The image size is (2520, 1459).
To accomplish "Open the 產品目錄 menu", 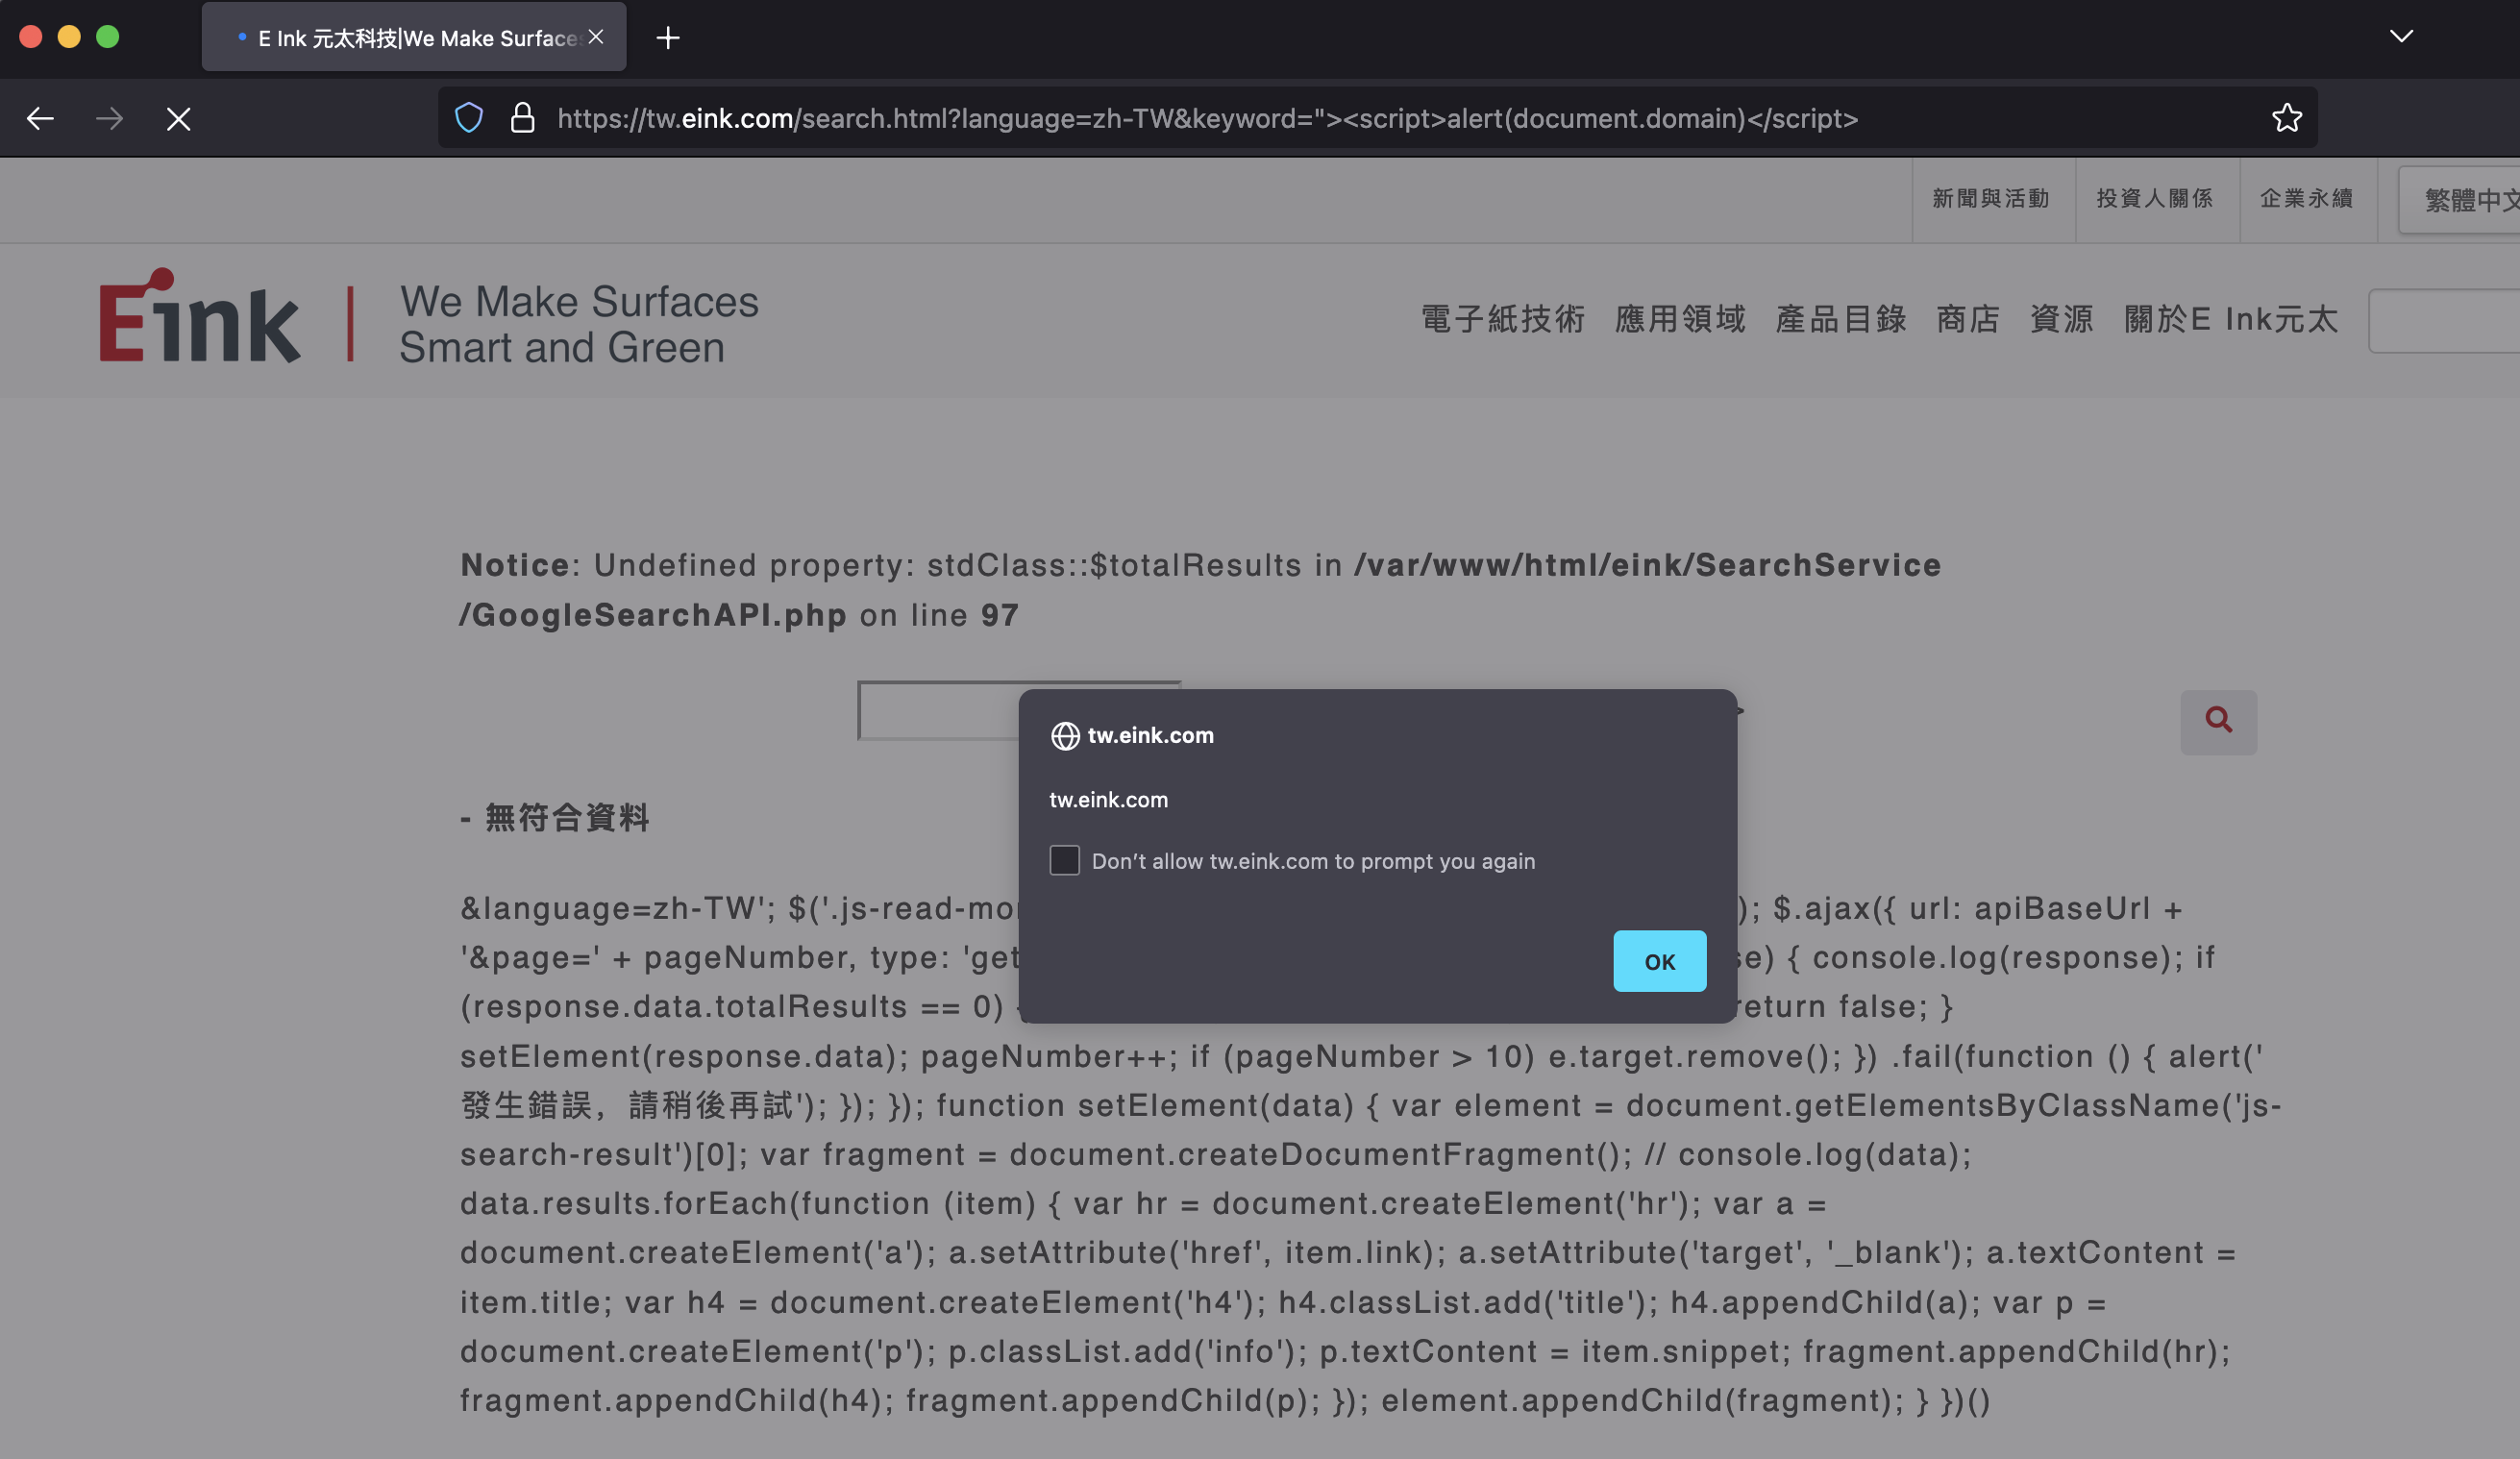I will click(1841, 319).
